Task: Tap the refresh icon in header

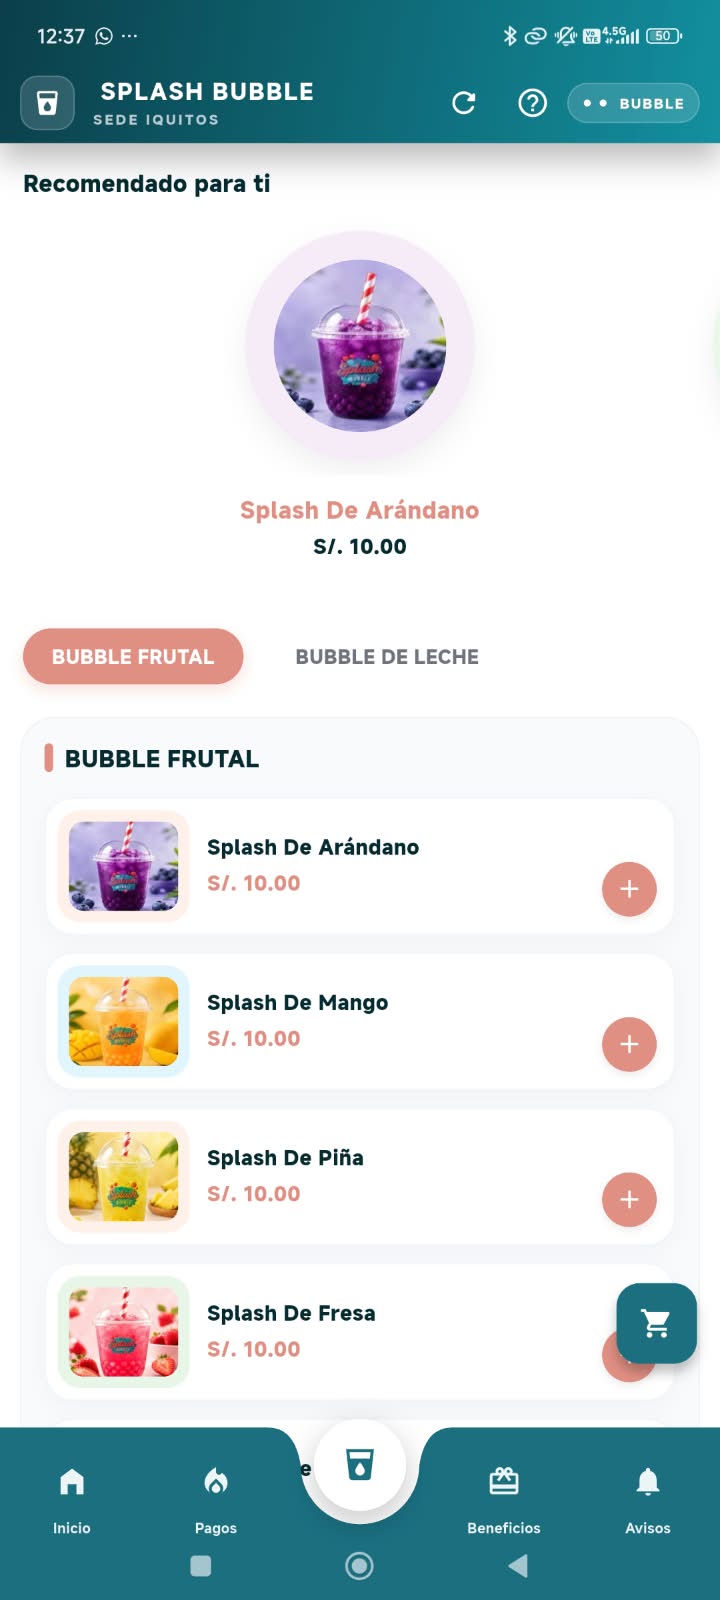Action: point(464,103)
